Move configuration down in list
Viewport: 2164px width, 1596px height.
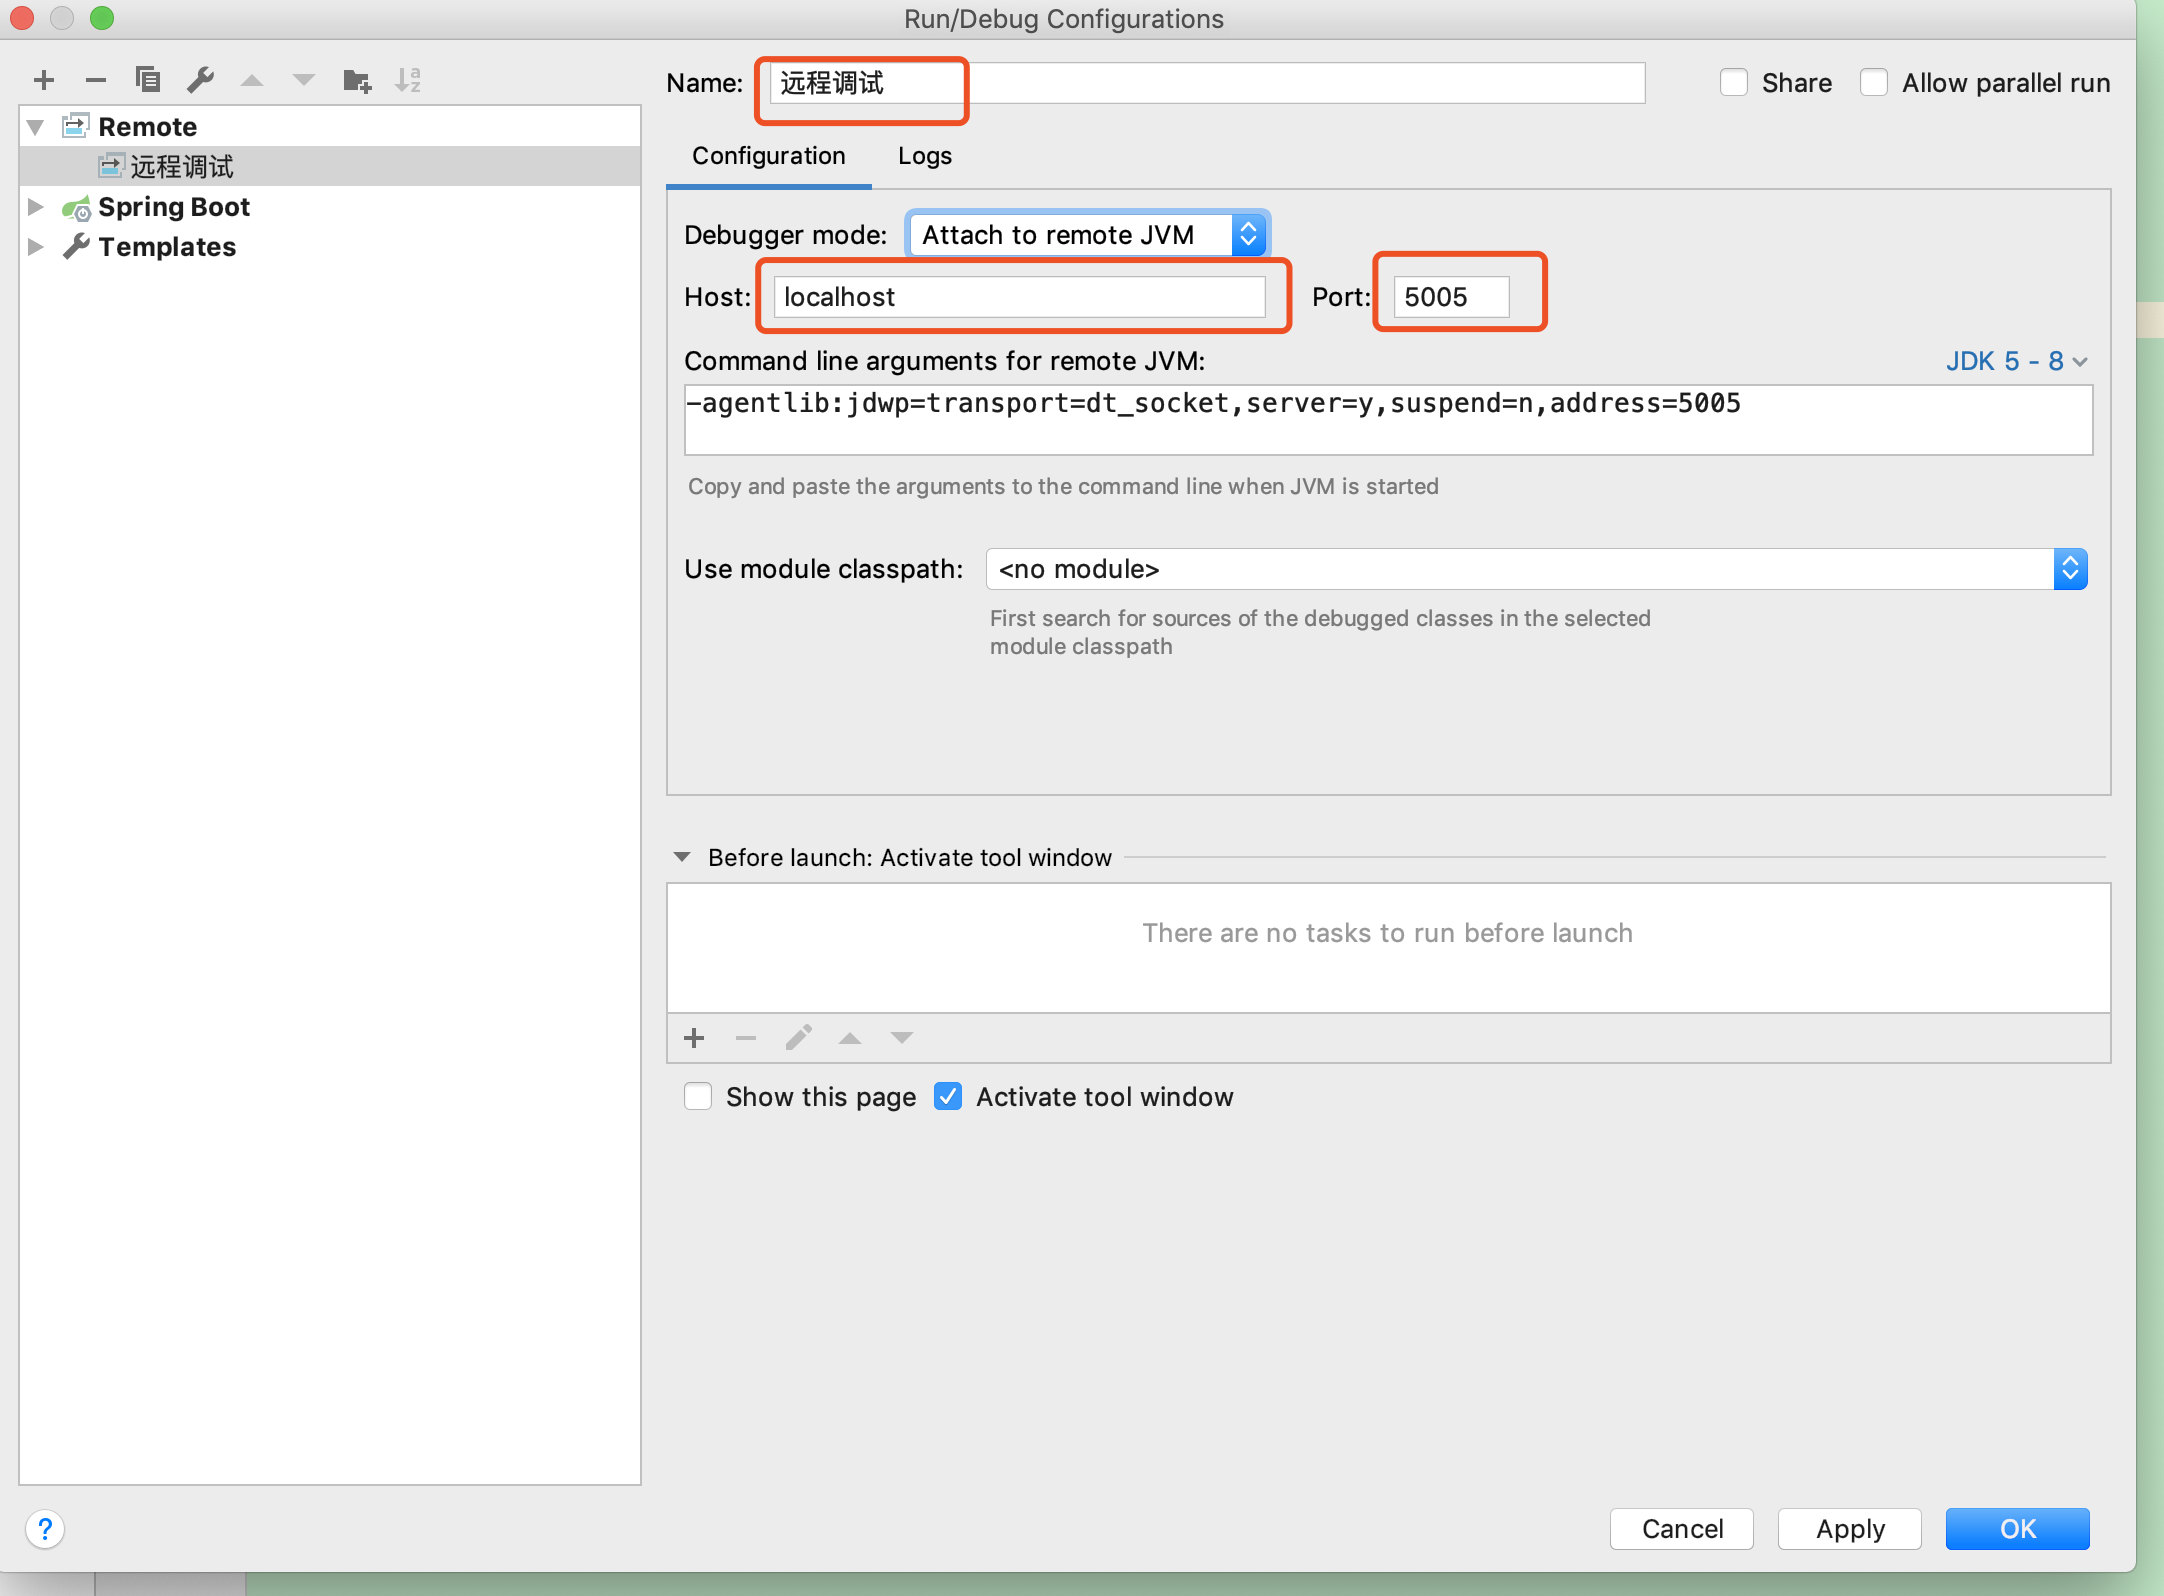pyautogui.click(x=304, y=80)
